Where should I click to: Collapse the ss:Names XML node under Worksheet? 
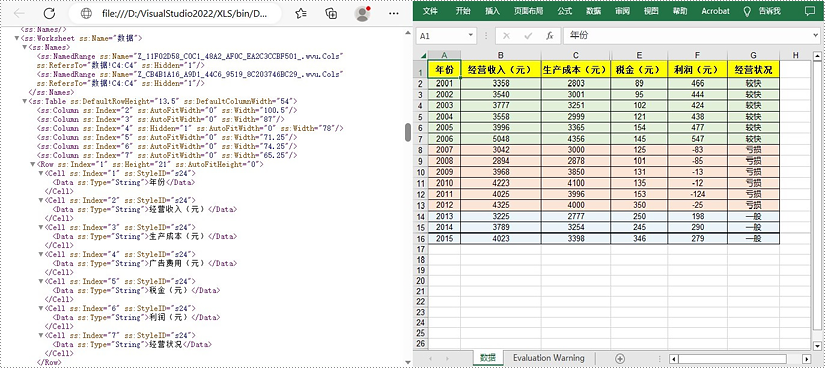click(25, 47)
